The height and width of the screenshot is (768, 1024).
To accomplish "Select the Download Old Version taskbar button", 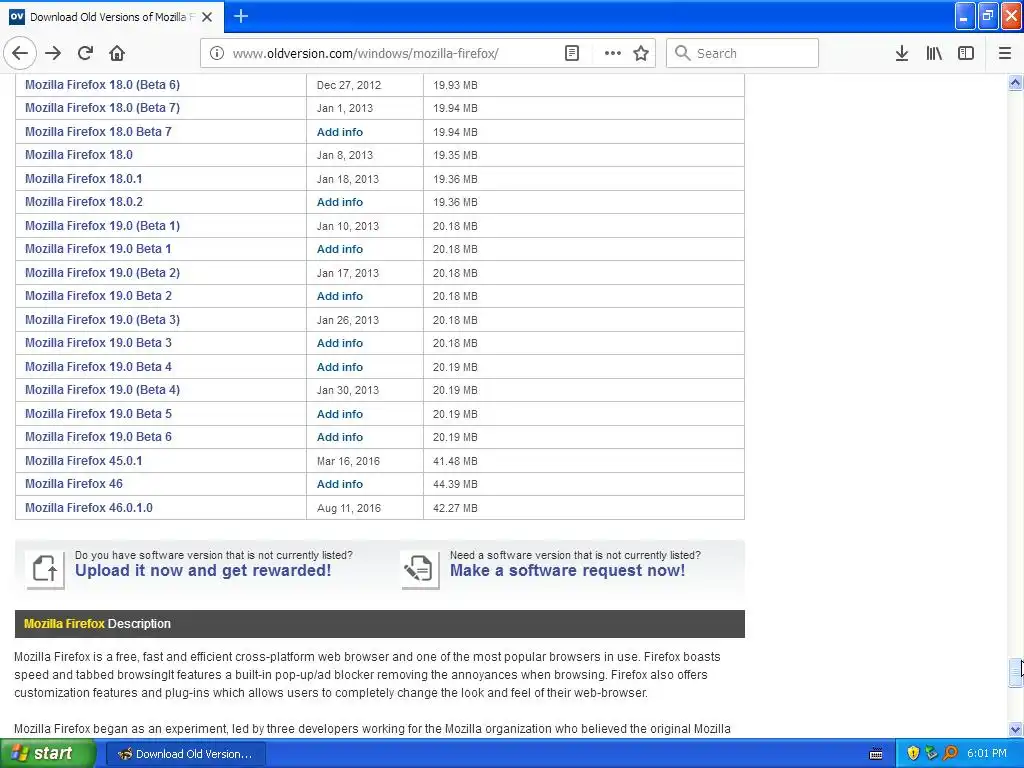I will (185, 754).
